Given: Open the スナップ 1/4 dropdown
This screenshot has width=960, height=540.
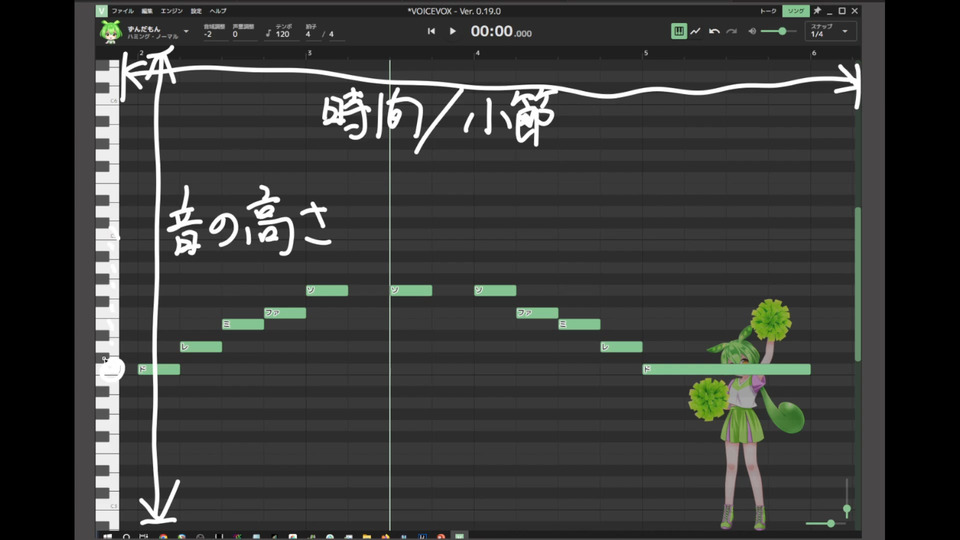Looking at the screenshot, I should [x=830, y=31].
